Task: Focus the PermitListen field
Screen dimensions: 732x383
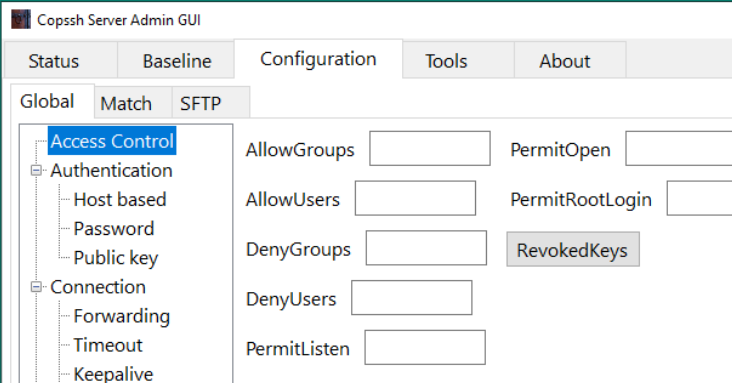Action: (425, 348)
